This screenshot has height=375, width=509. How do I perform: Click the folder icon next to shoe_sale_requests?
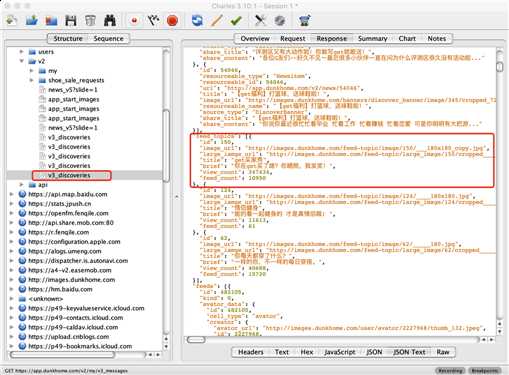(42, 80)
